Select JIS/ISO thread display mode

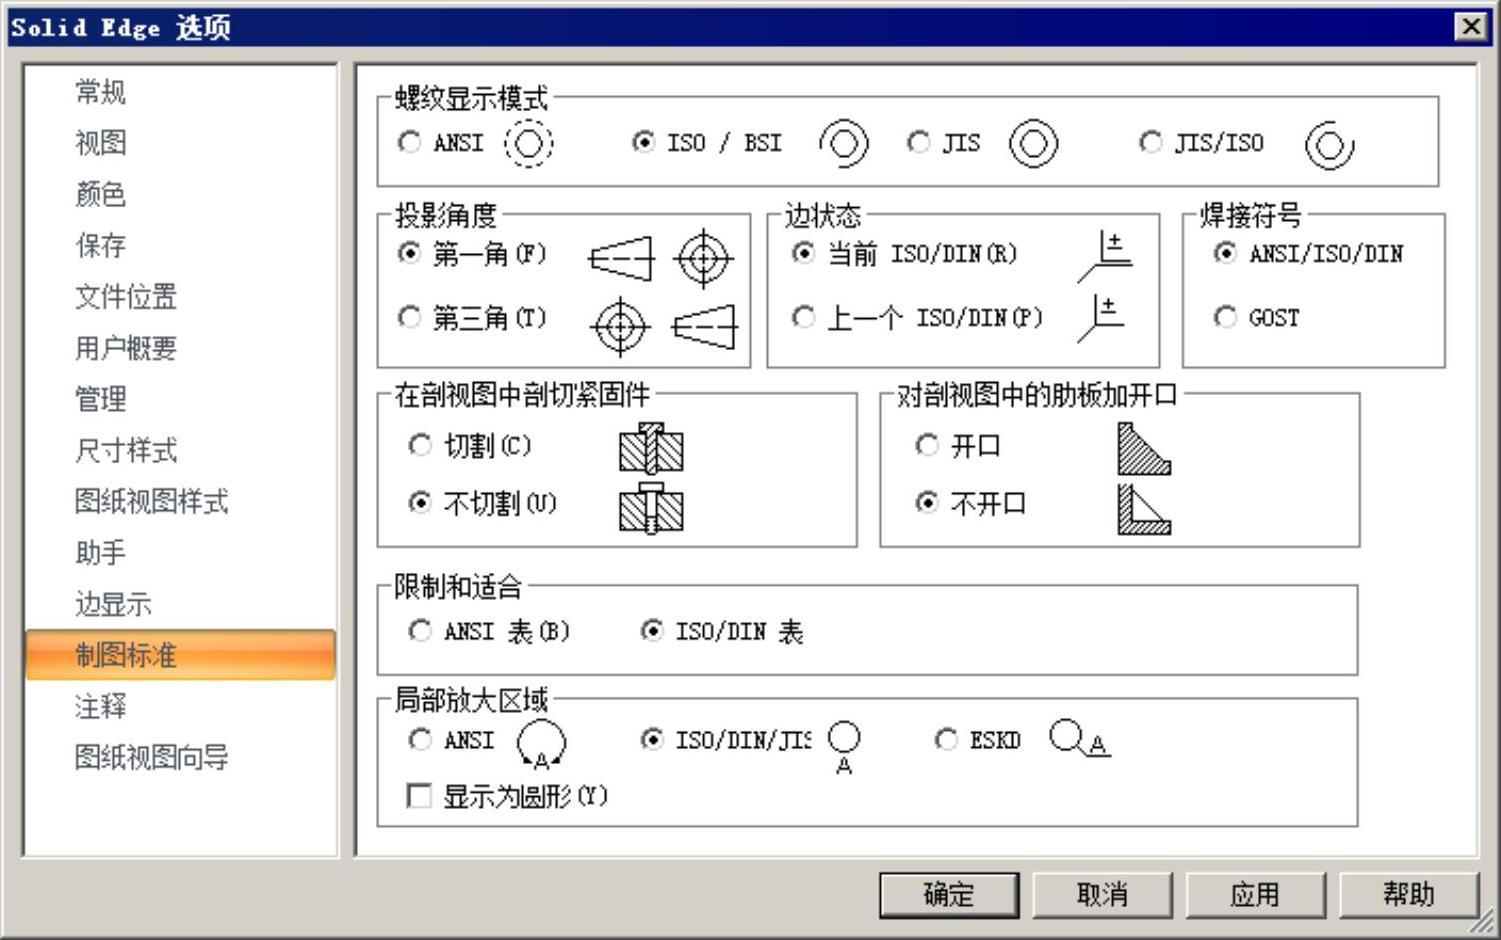coord(1151,143)
